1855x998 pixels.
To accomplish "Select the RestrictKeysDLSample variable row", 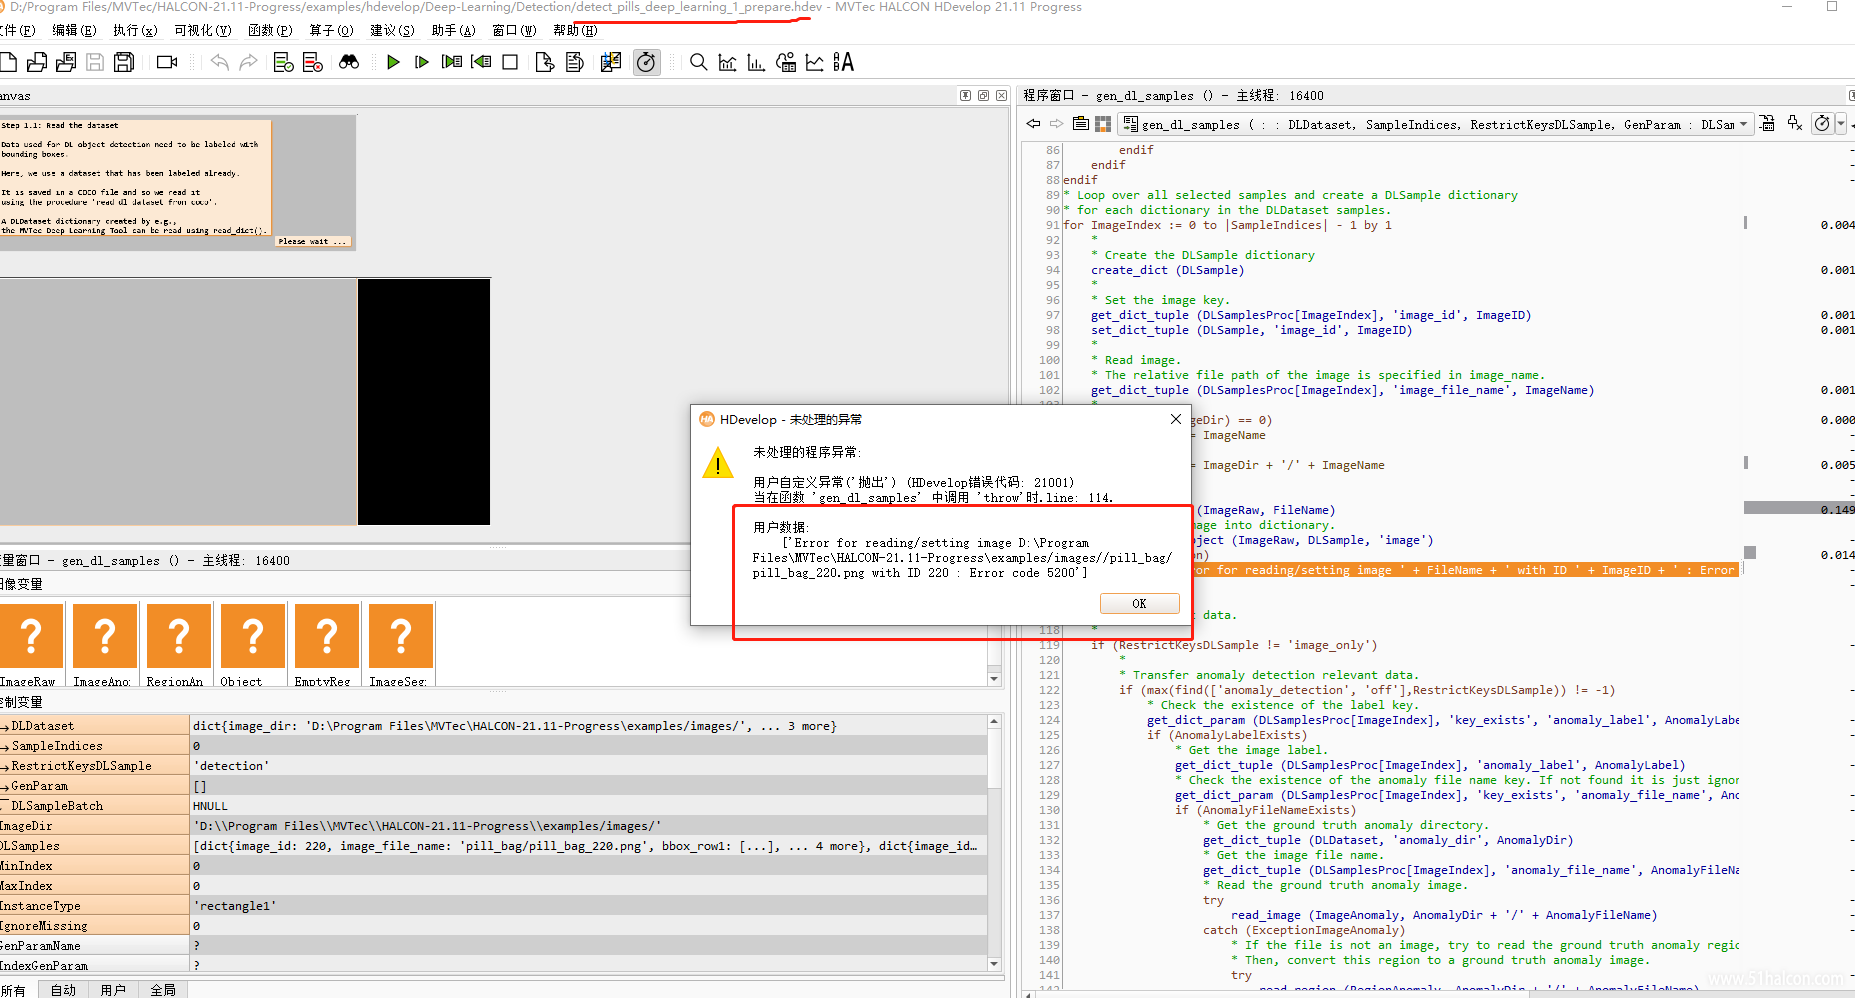I will tap(493, 766).
